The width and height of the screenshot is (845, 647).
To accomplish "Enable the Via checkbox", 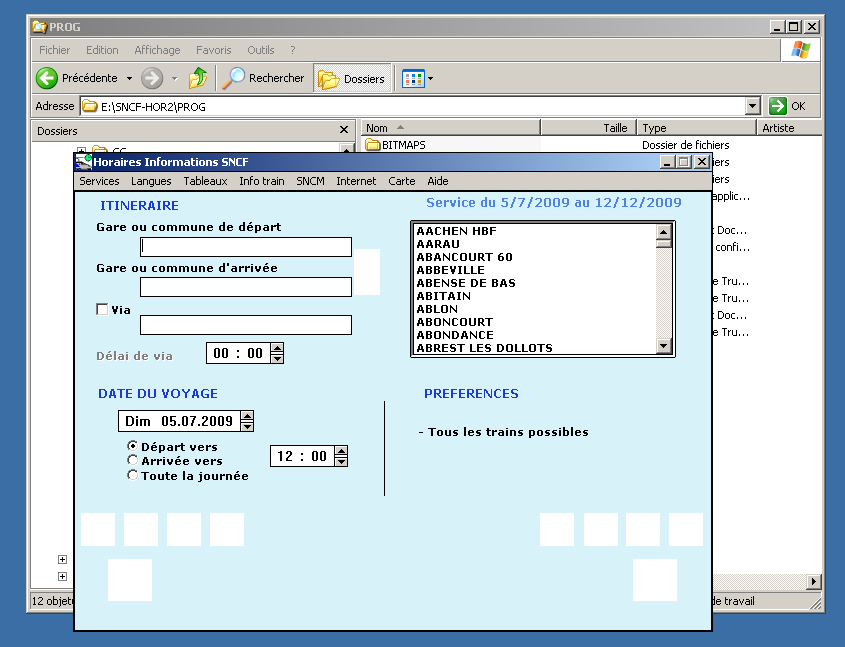I will tap(102, 309).
